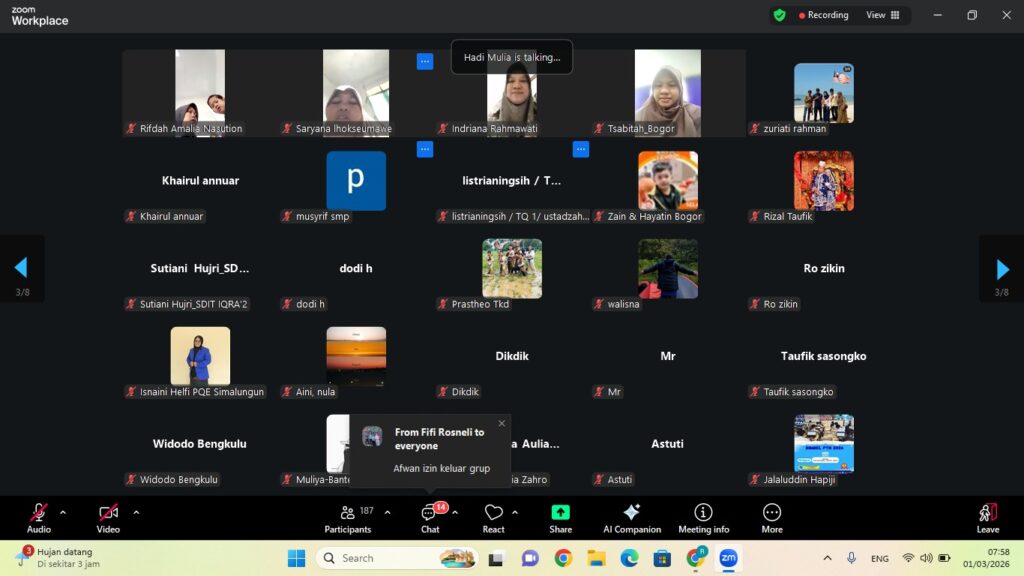Image resolution: width=1024 pixels, height=576 pixels.
Task: Open the chat message from Fifi Rosneli
Action: pyautogui.click(x=430, y=451)
